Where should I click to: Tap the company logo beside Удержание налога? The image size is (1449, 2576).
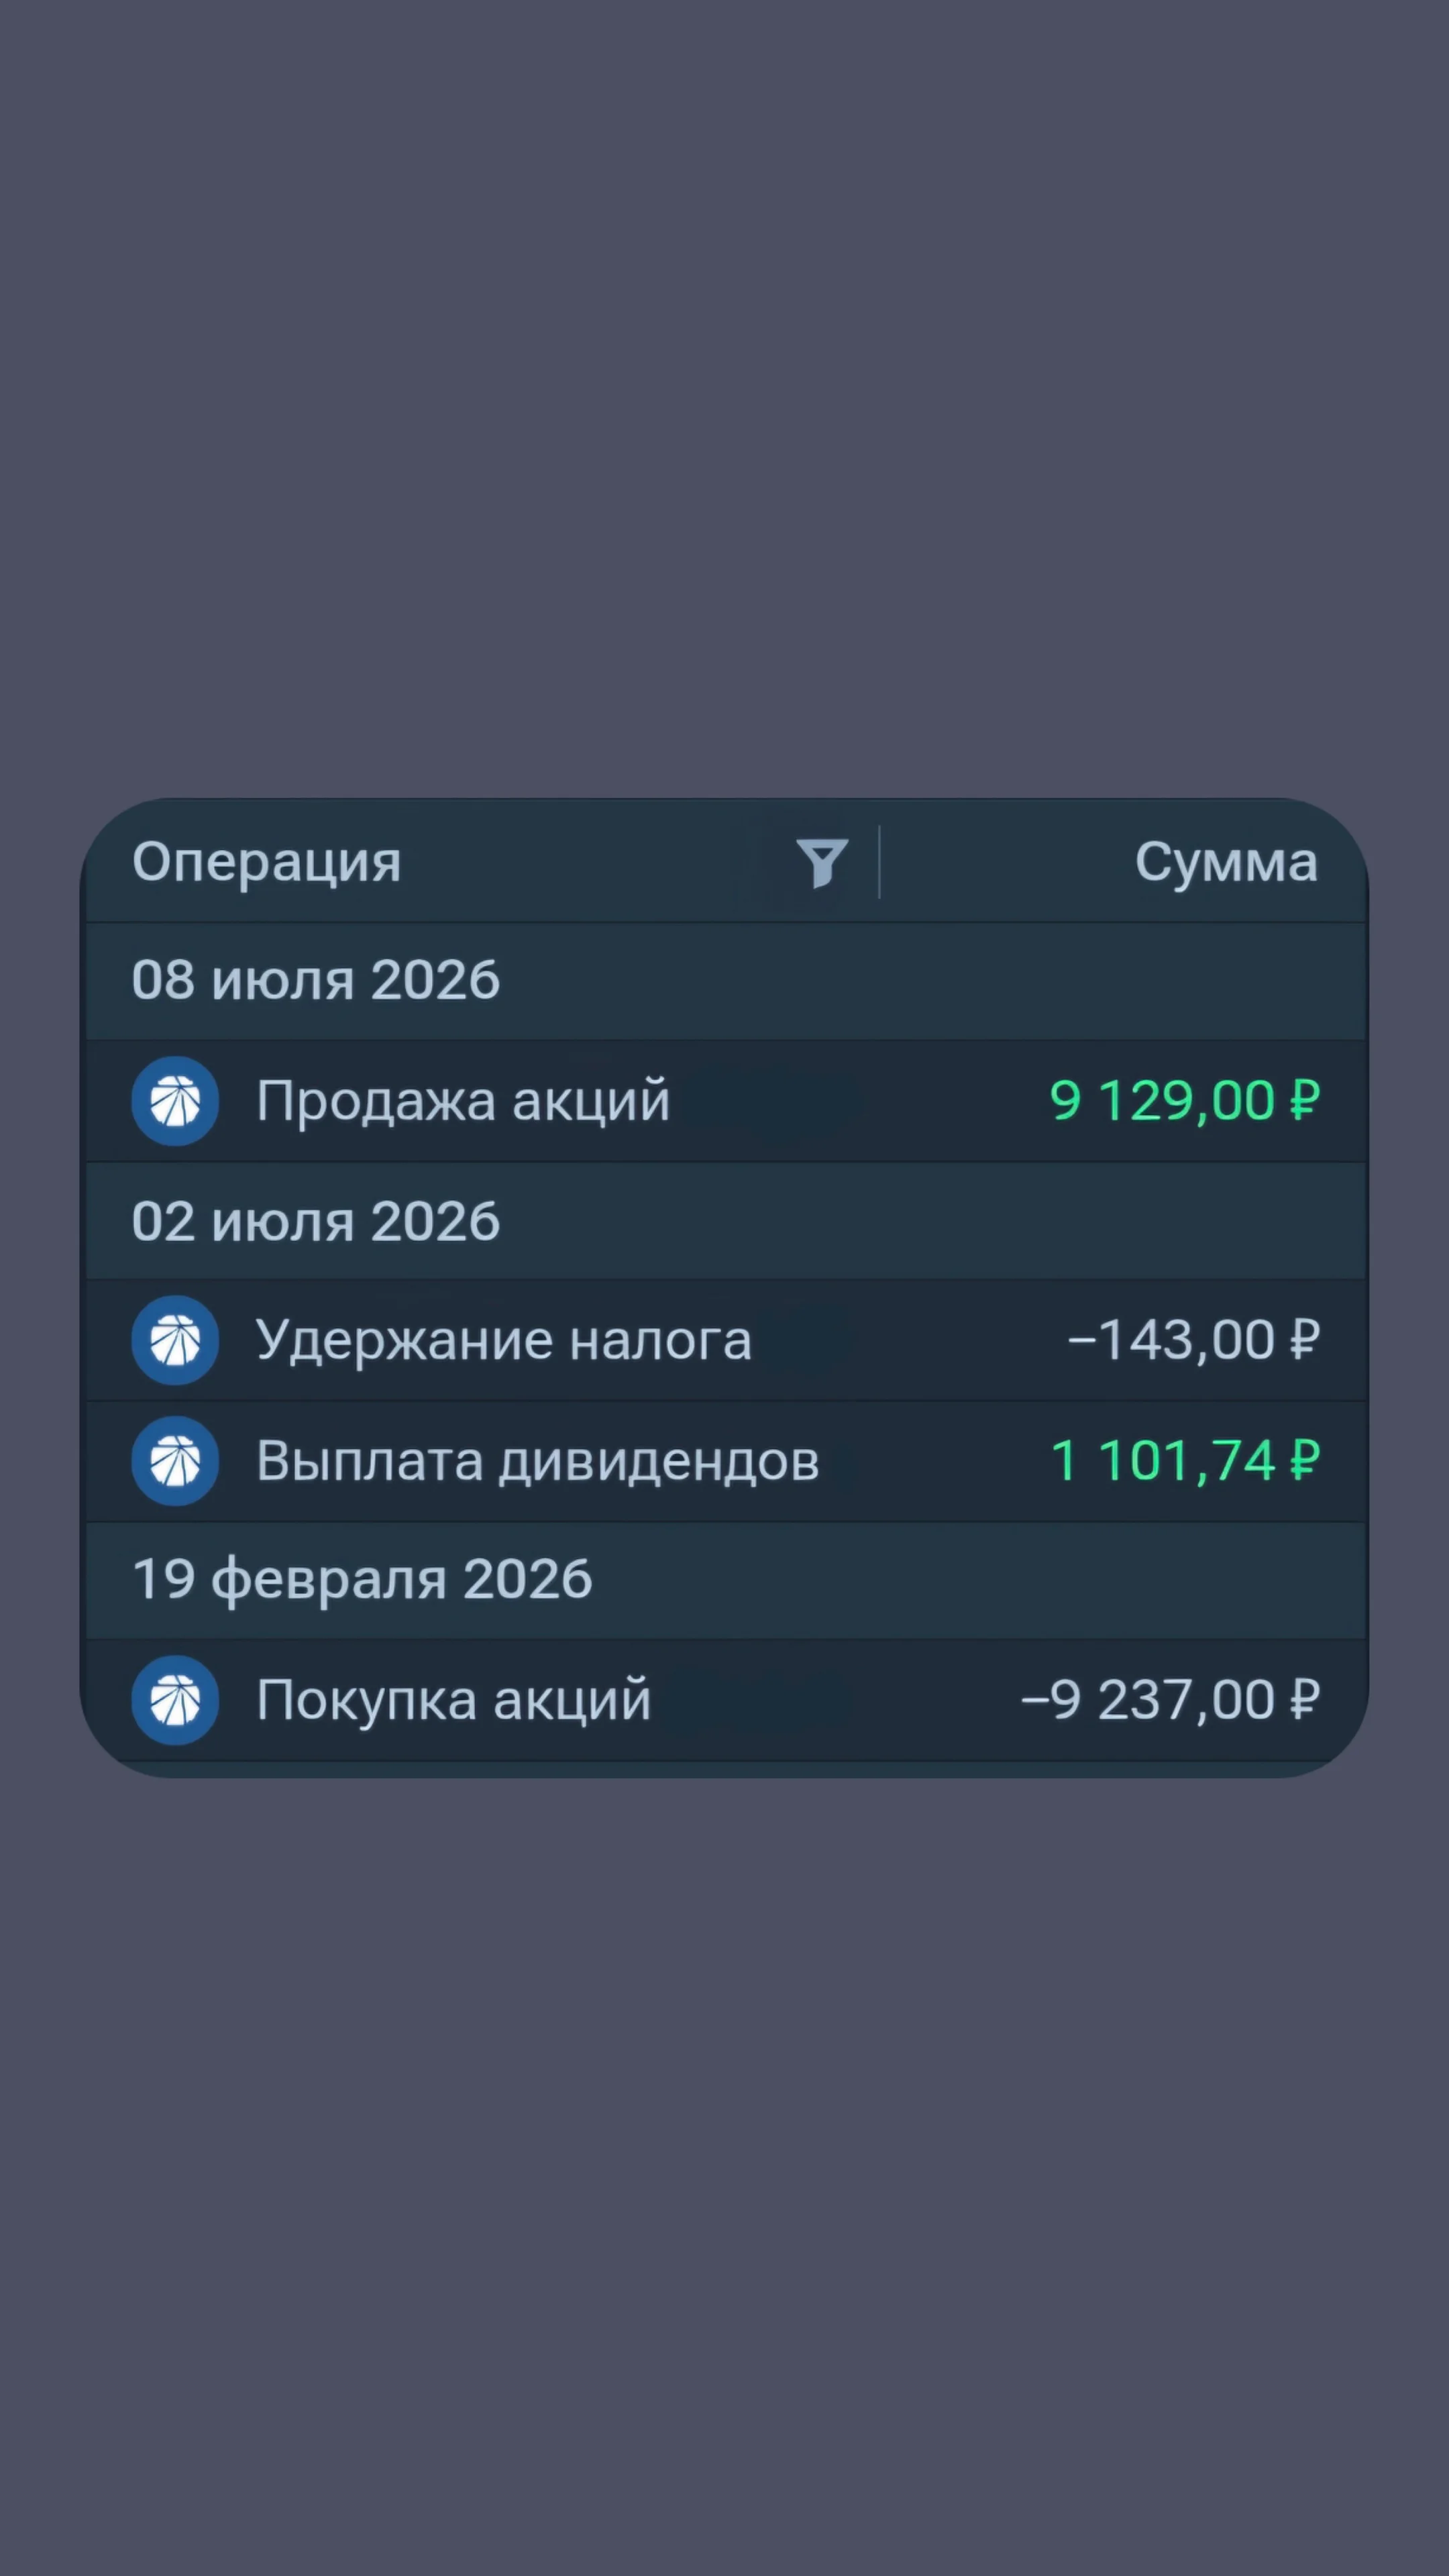tap(175, 1340)
